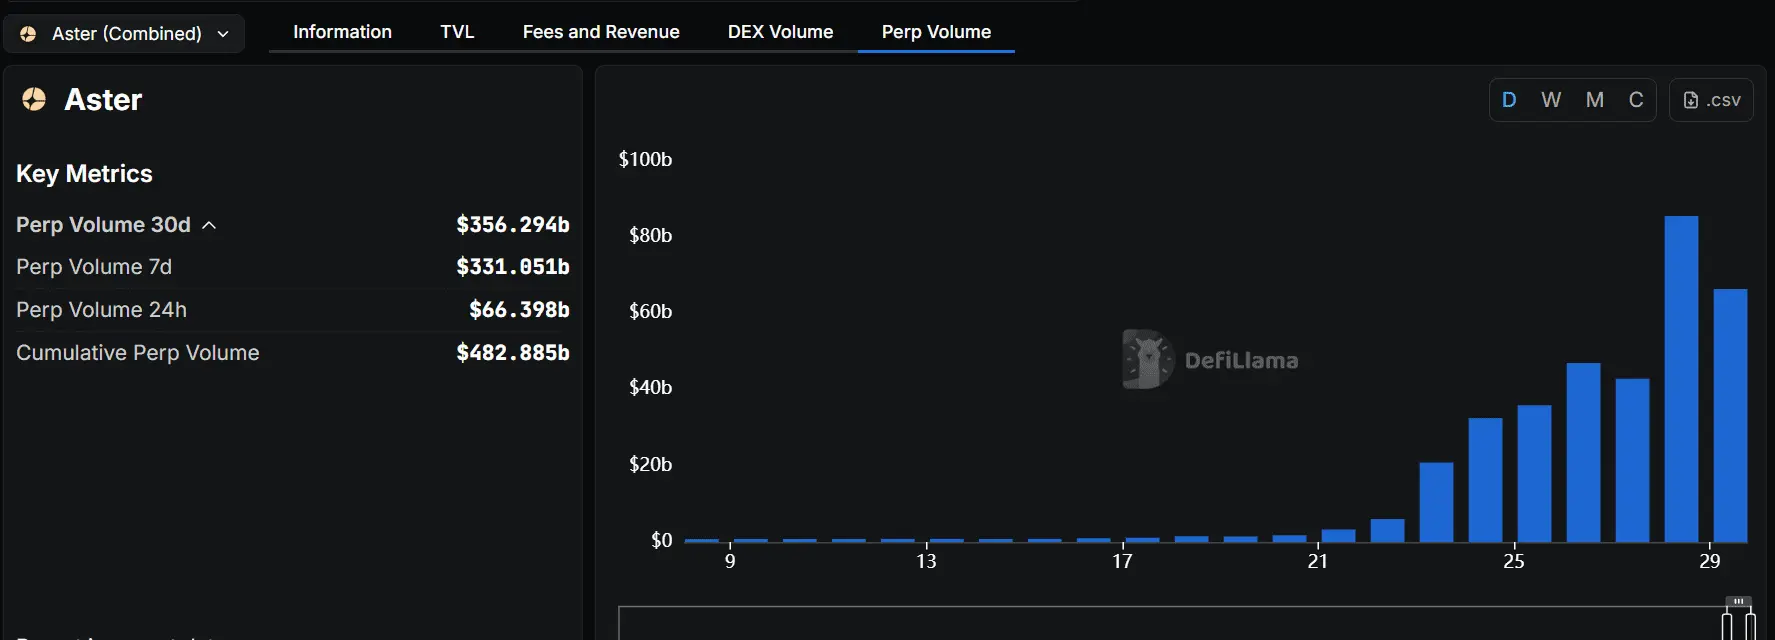Click the chart bar above day 25

[x=1534, y=473]
